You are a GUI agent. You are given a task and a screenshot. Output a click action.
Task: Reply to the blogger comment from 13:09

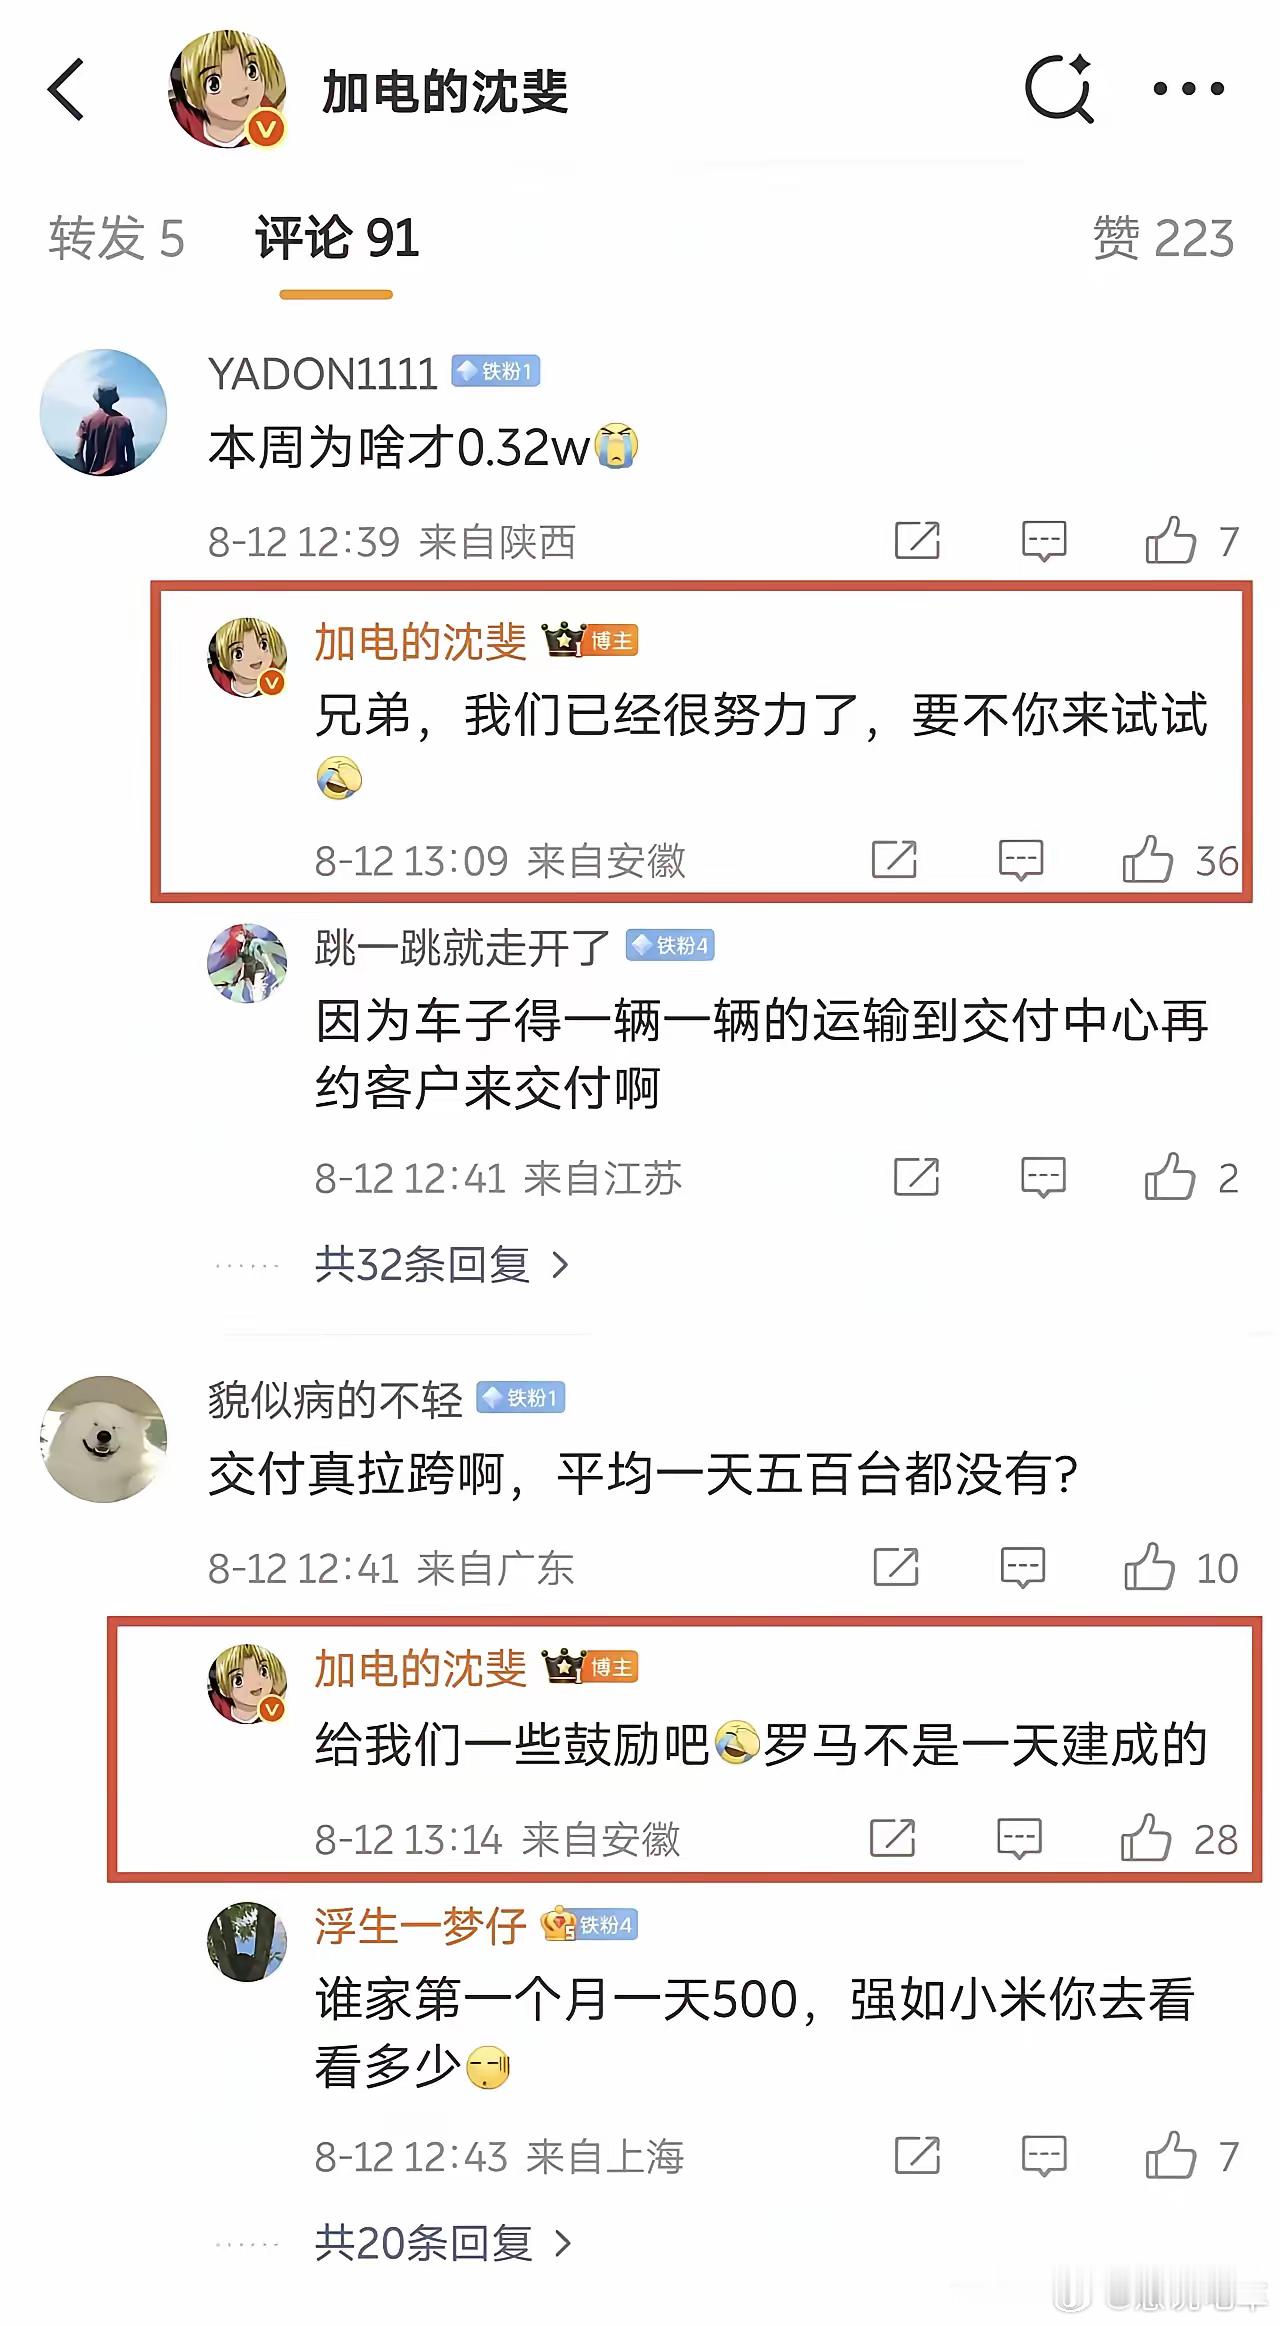1021,860
